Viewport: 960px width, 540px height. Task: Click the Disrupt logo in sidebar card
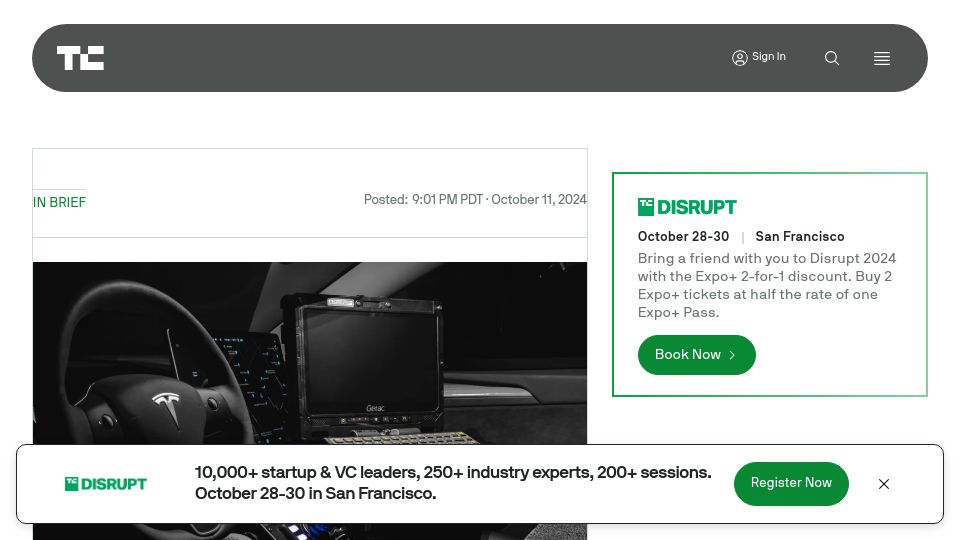[687, 207]
